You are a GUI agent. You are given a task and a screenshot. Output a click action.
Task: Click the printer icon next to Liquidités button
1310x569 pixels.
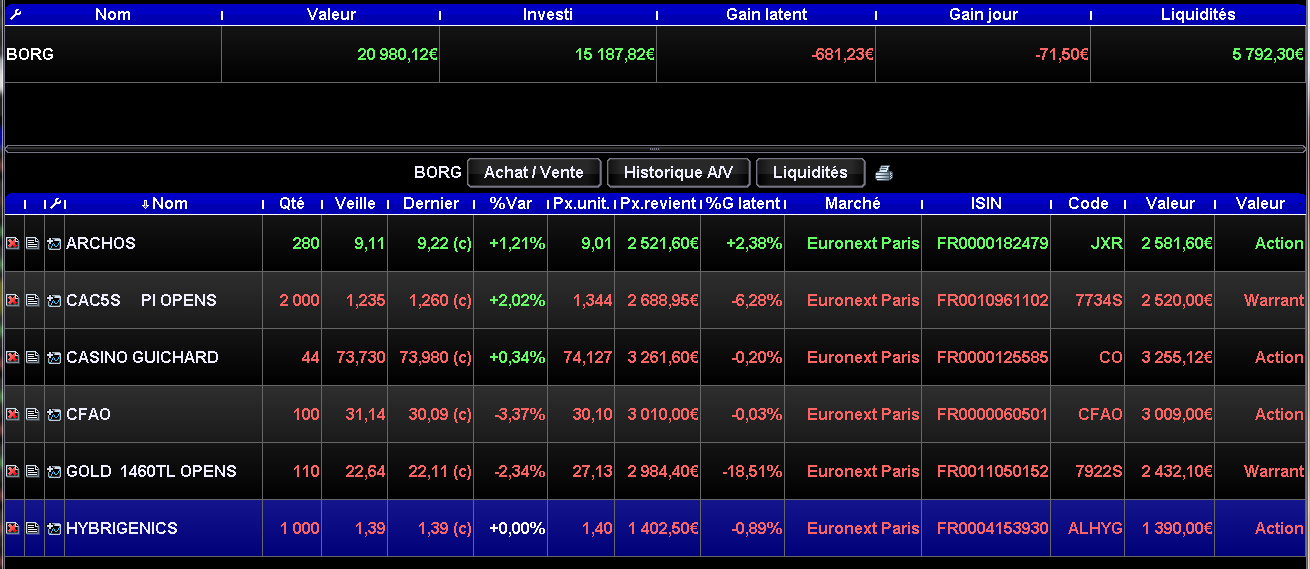(883, 173)
